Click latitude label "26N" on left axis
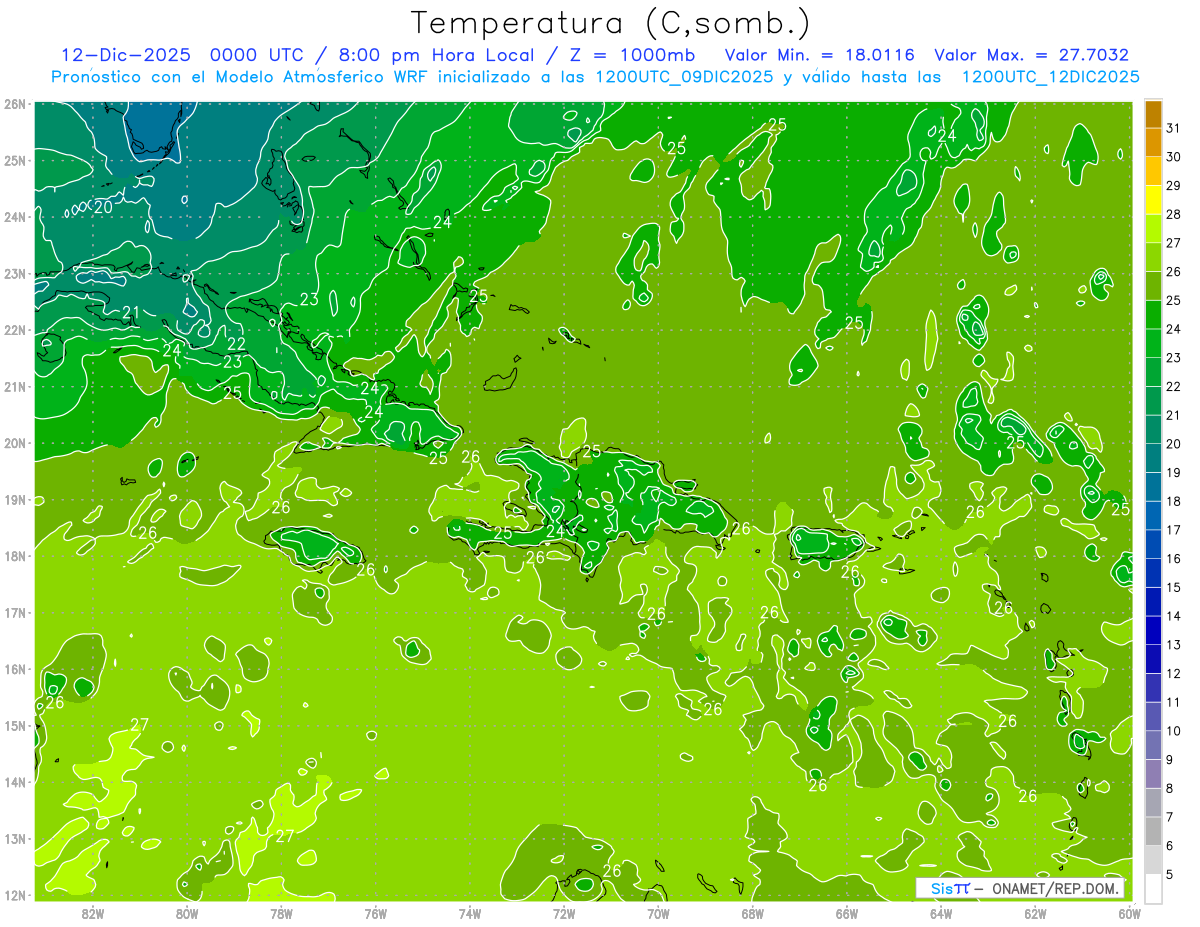1200x927 pixels. tap(15, 104)
